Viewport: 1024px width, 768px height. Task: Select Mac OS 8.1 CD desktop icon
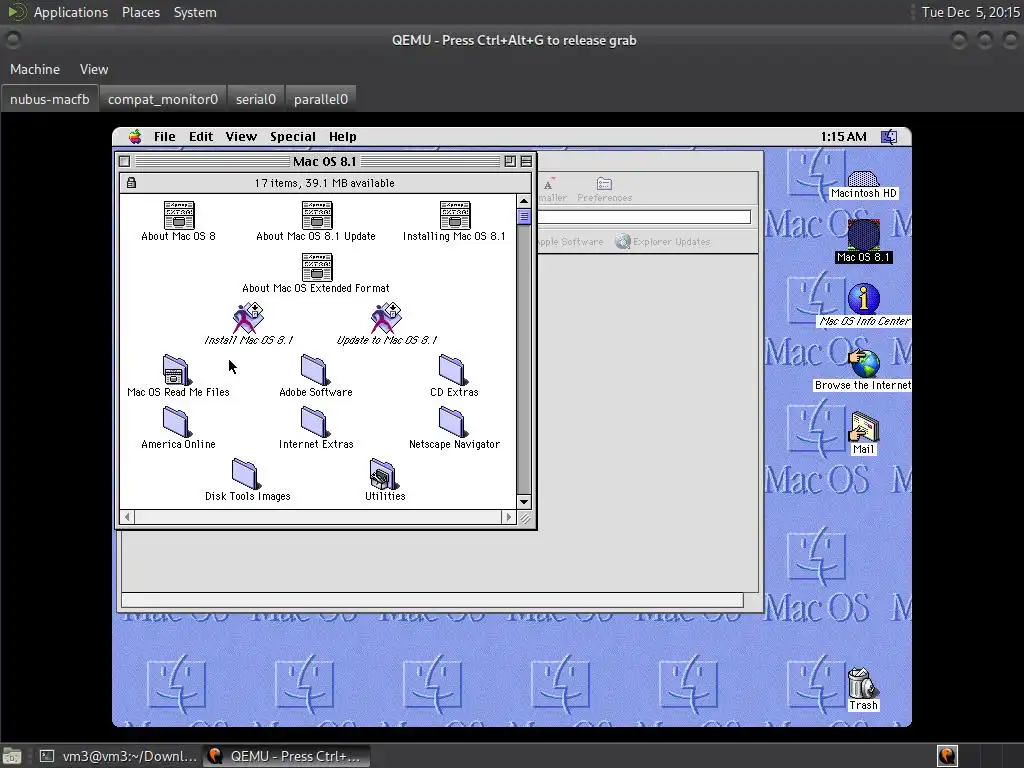point(863,235)
